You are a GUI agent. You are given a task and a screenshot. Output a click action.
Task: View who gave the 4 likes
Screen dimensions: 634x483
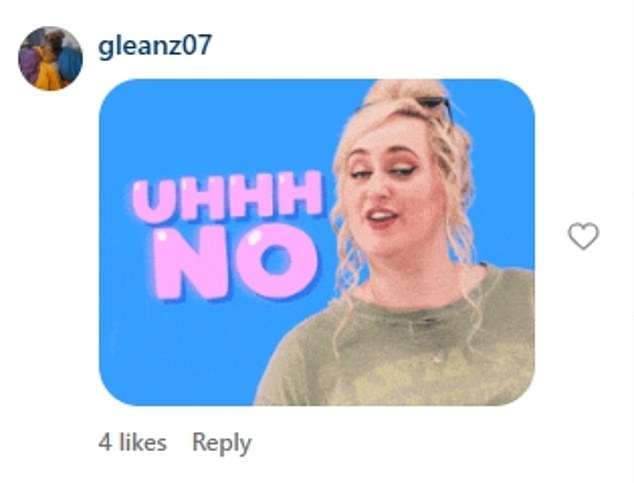pos(133,442)
